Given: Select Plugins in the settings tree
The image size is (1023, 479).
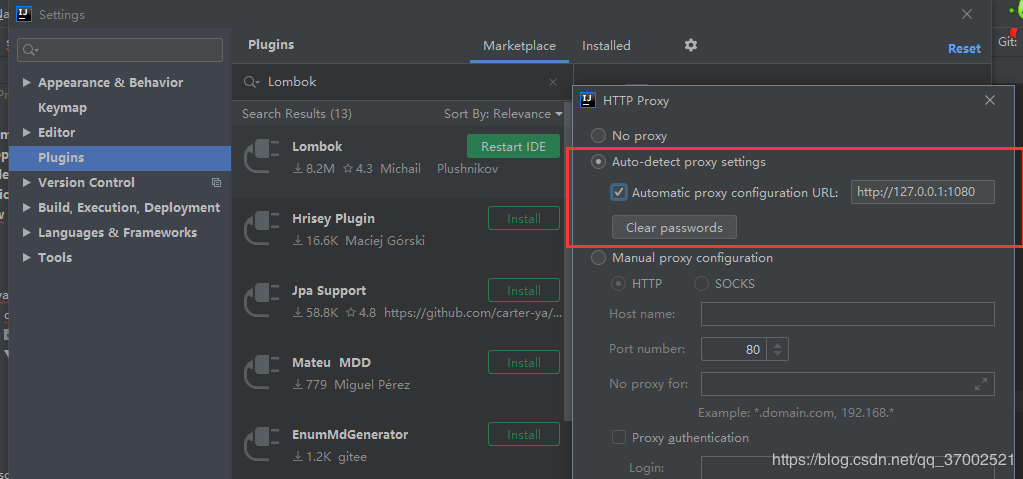Looking at the screenshot, I should click(120, 158).
